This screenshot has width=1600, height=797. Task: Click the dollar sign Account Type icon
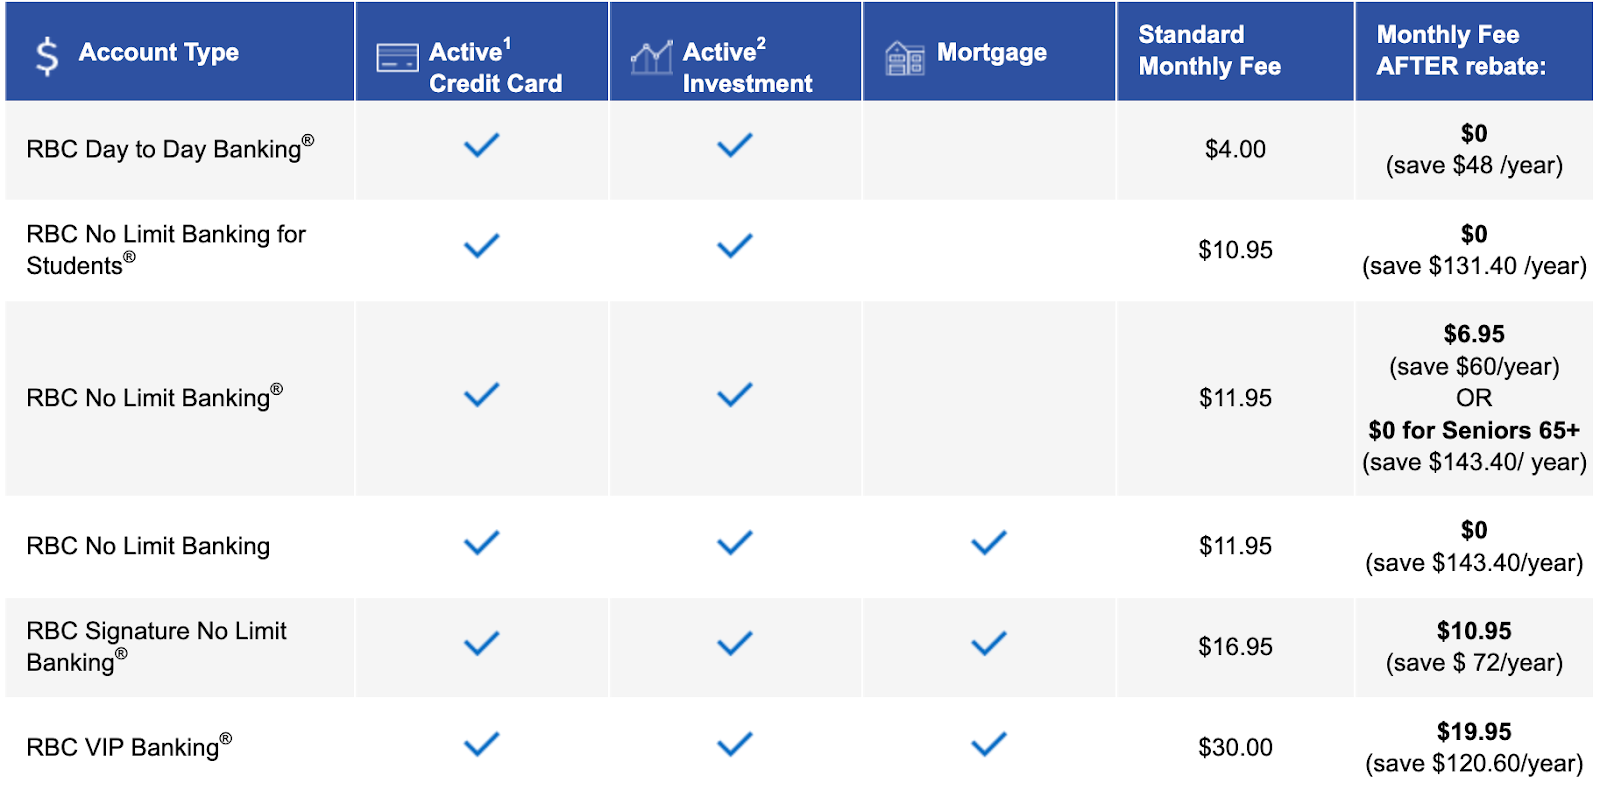46,56
